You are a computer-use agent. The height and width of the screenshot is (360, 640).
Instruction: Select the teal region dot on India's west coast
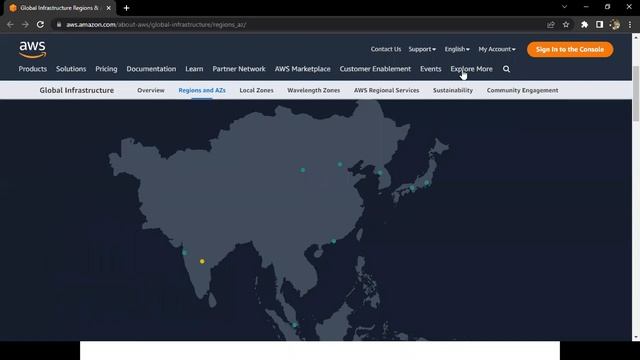pos(185,253)
